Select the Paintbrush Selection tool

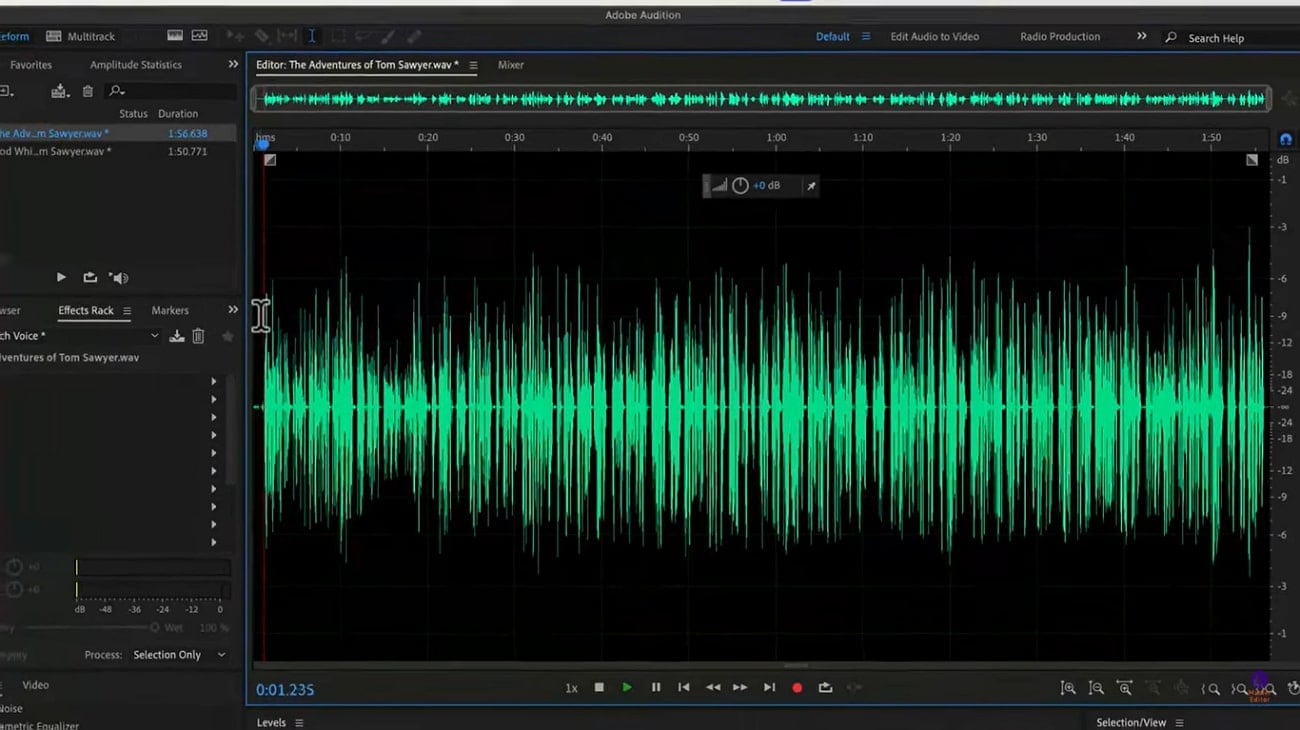tap(387, 36)
